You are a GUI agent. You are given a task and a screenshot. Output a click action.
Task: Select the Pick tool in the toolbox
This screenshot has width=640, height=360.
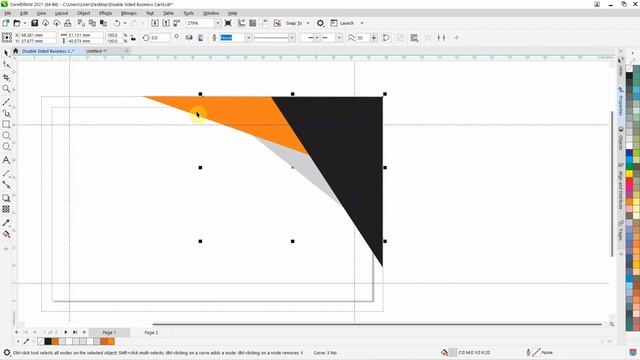pyautogui.click(x=6, y=53)
